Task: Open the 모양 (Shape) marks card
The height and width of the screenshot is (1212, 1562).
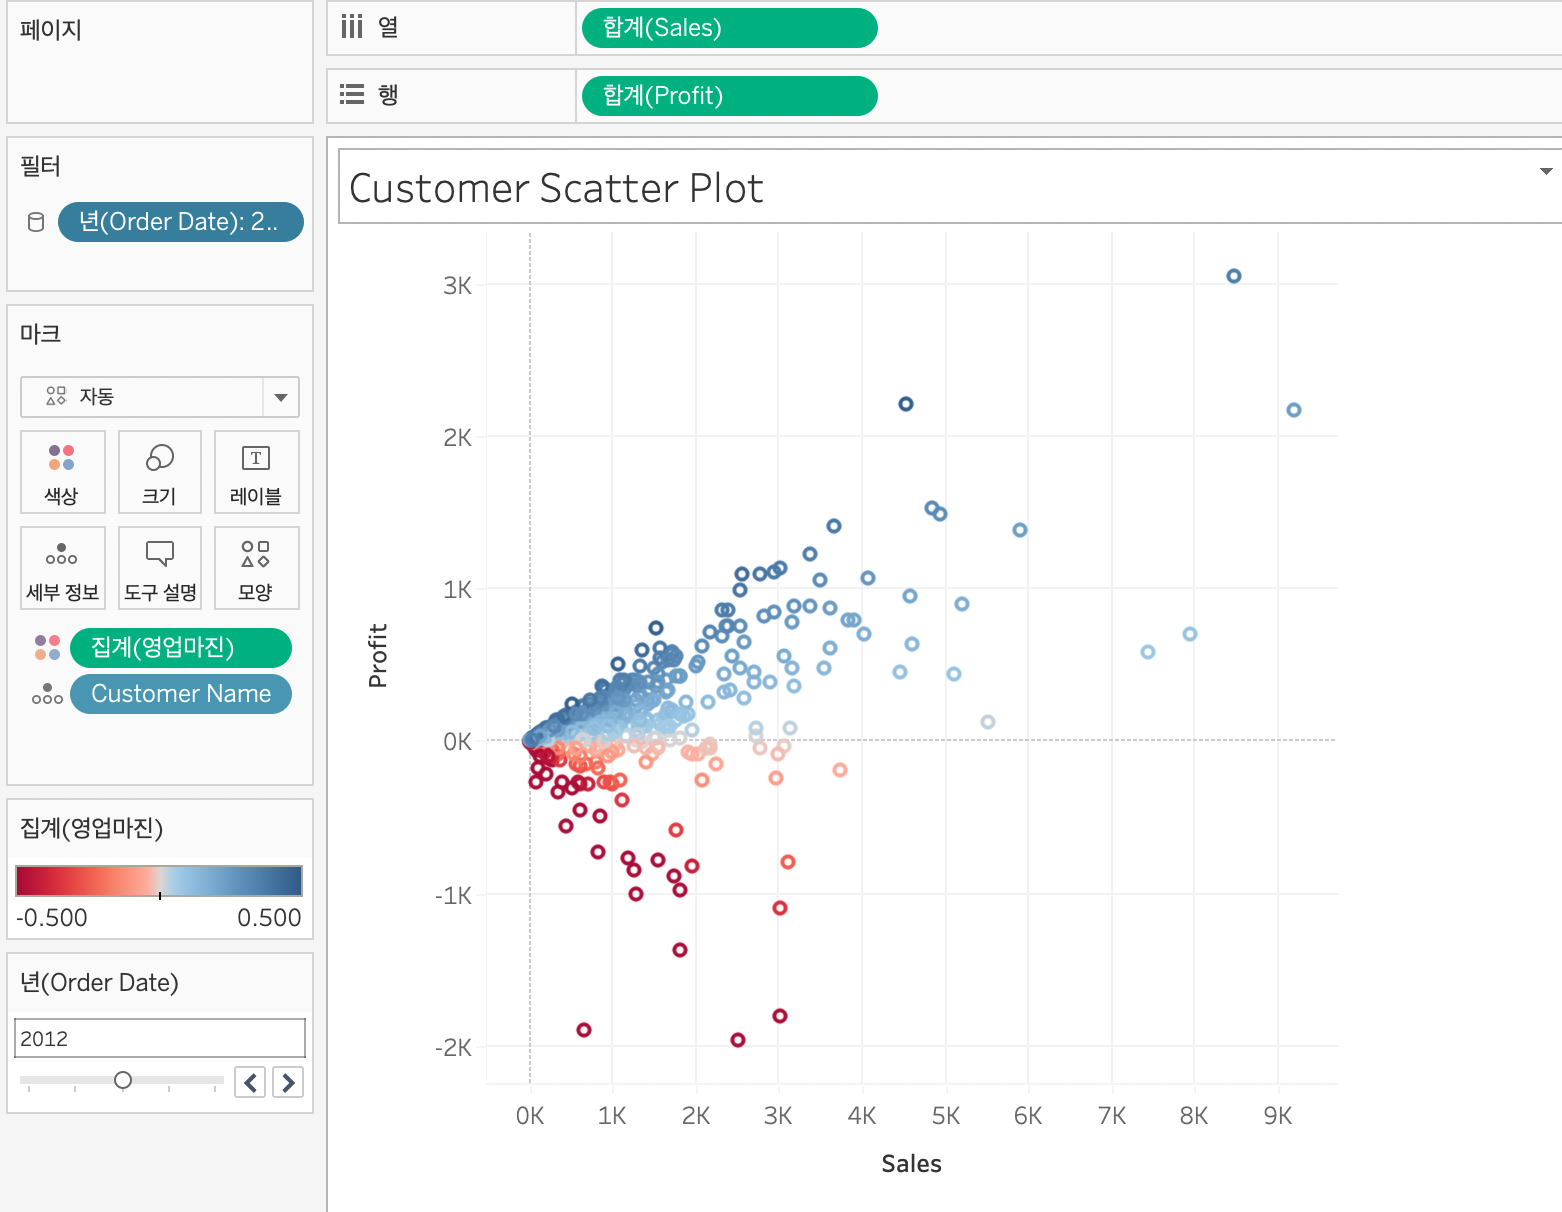Action: coord(256,567)
